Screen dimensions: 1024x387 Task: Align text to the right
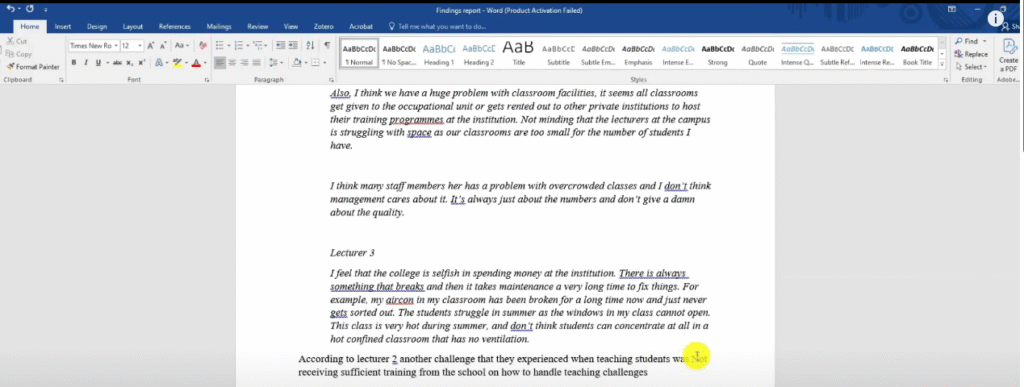click(244, 63)
